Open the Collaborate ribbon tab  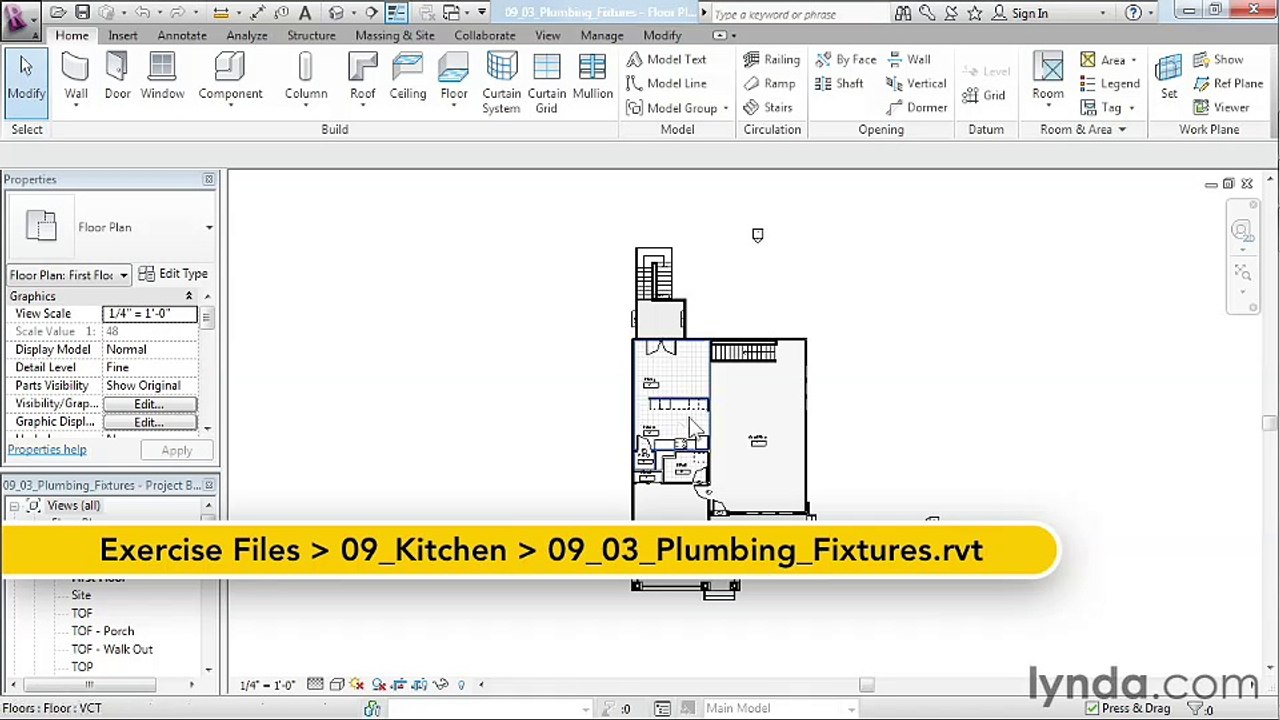tap(485, 35)
